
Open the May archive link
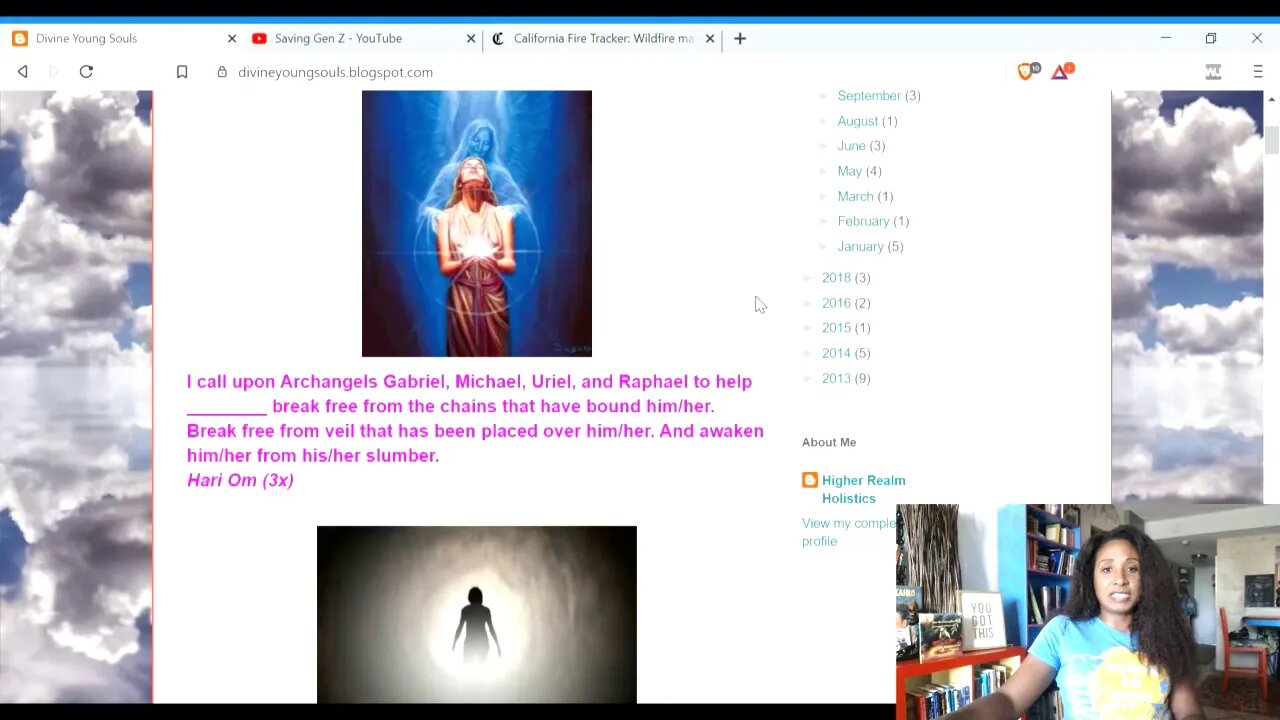[849, 171]
